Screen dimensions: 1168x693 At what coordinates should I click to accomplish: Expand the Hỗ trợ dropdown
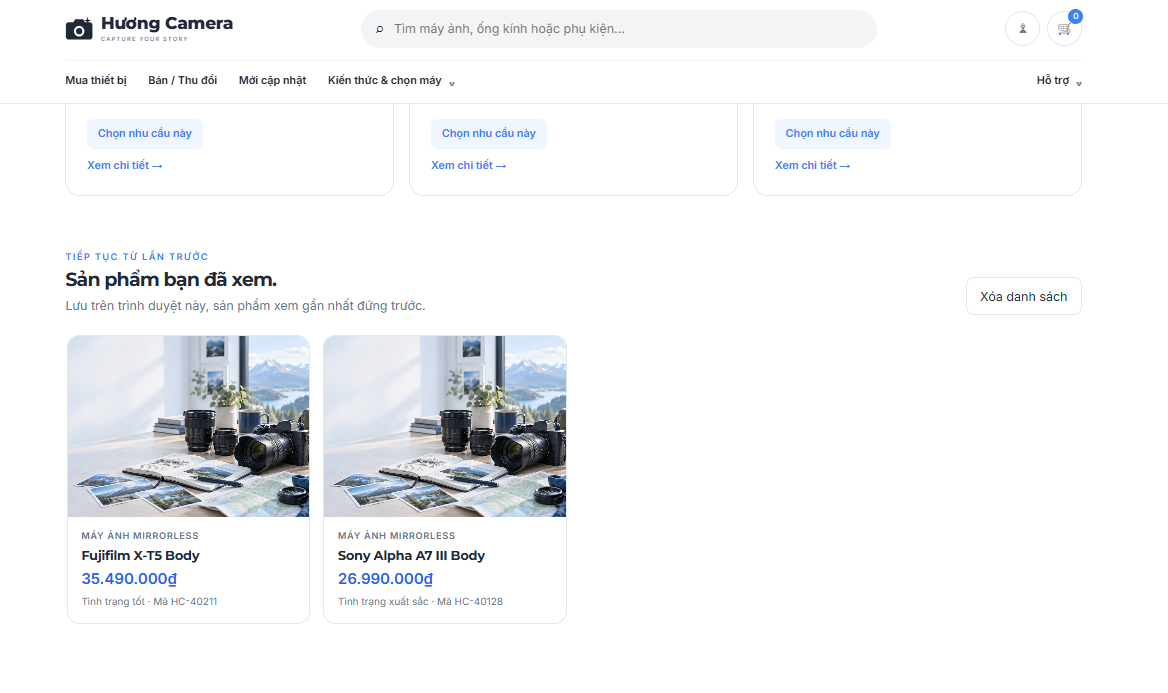pos(1058,80)
